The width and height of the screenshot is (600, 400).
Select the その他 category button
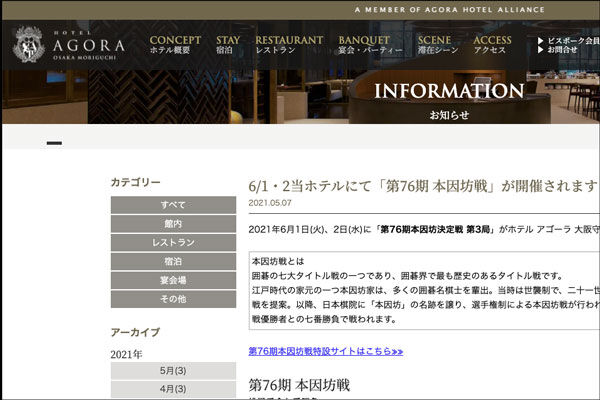point(173,299)
